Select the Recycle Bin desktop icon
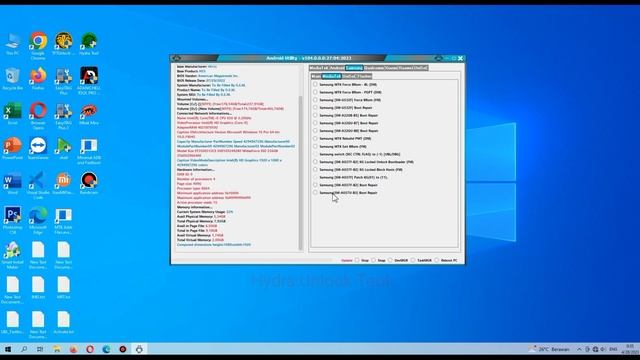This screenshot has height=360, width=640. click(x=13, y=78)
